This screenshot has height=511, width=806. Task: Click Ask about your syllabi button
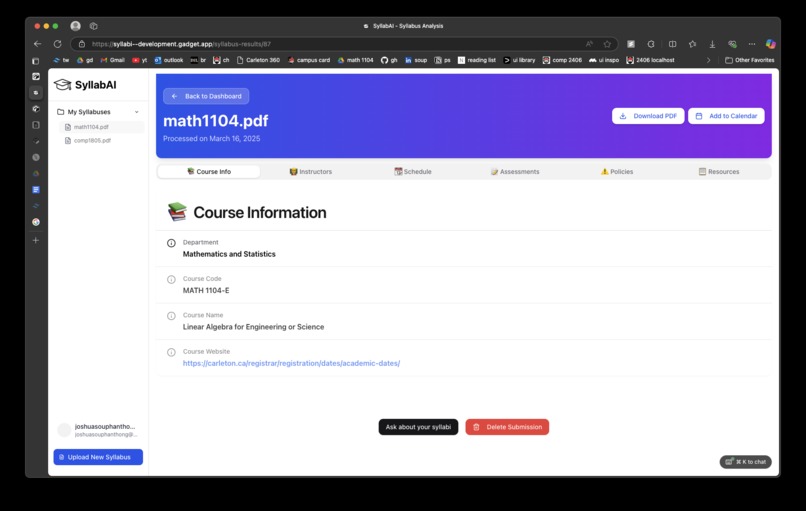click(x=418, y=427)
